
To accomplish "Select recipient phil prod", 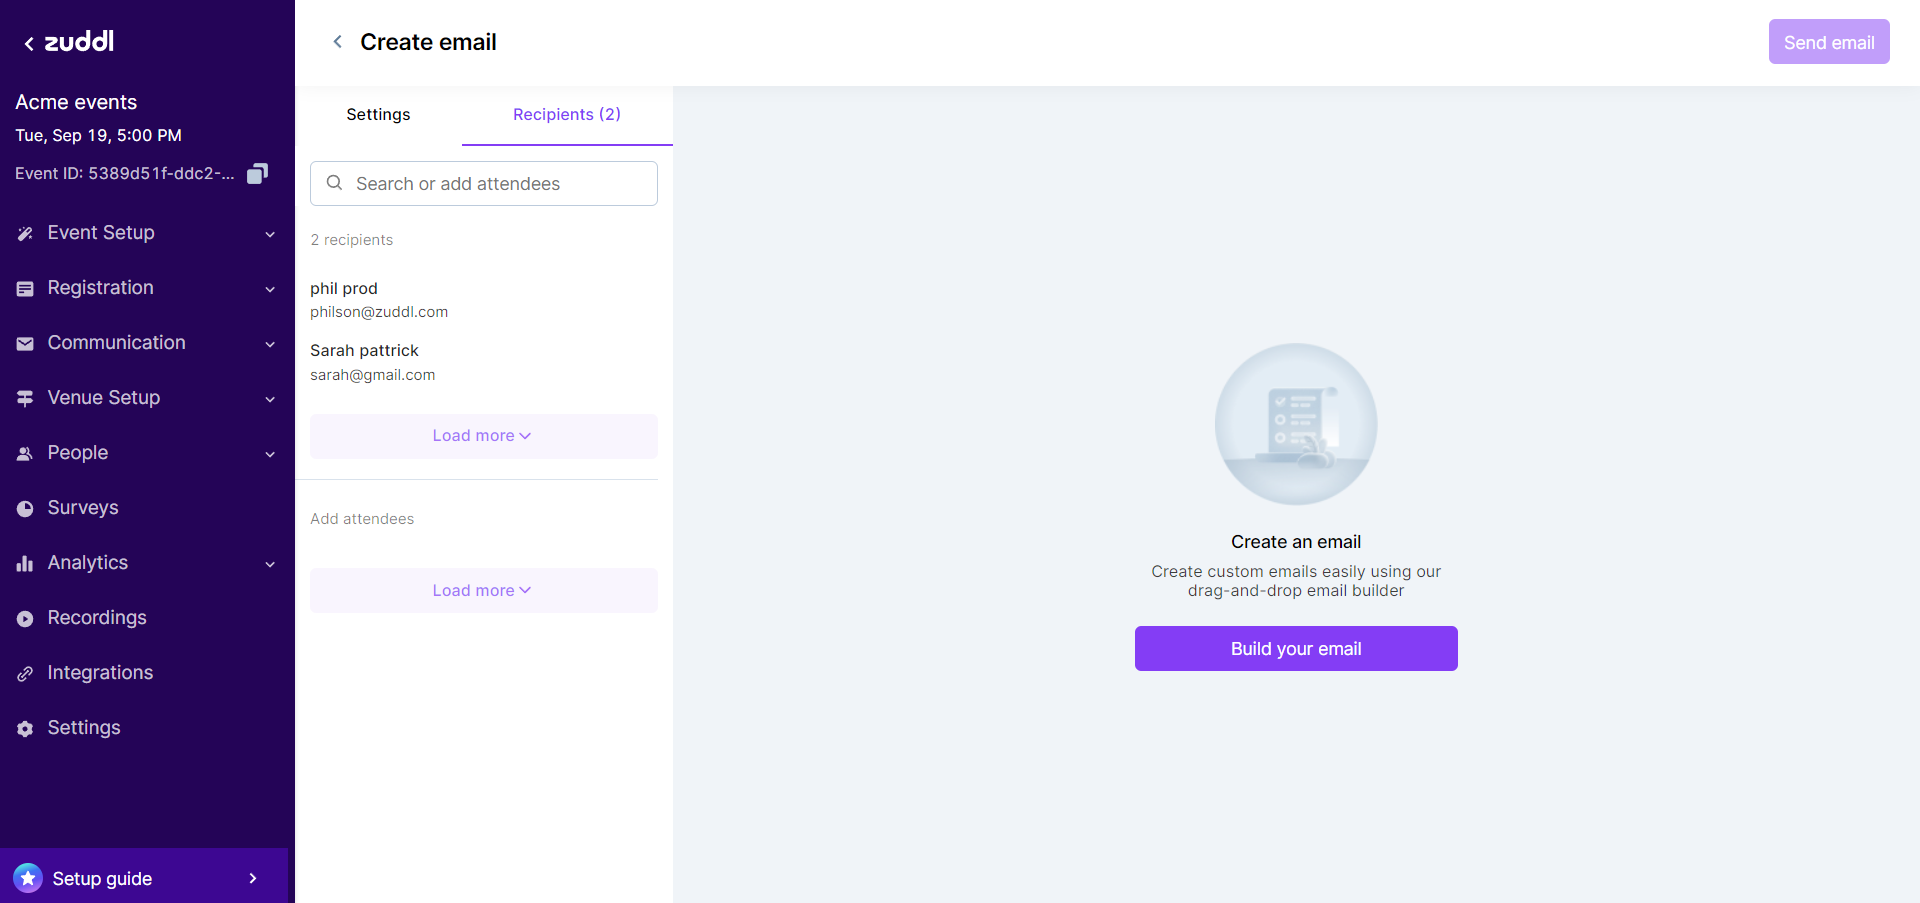I will [x=344, y=288].
